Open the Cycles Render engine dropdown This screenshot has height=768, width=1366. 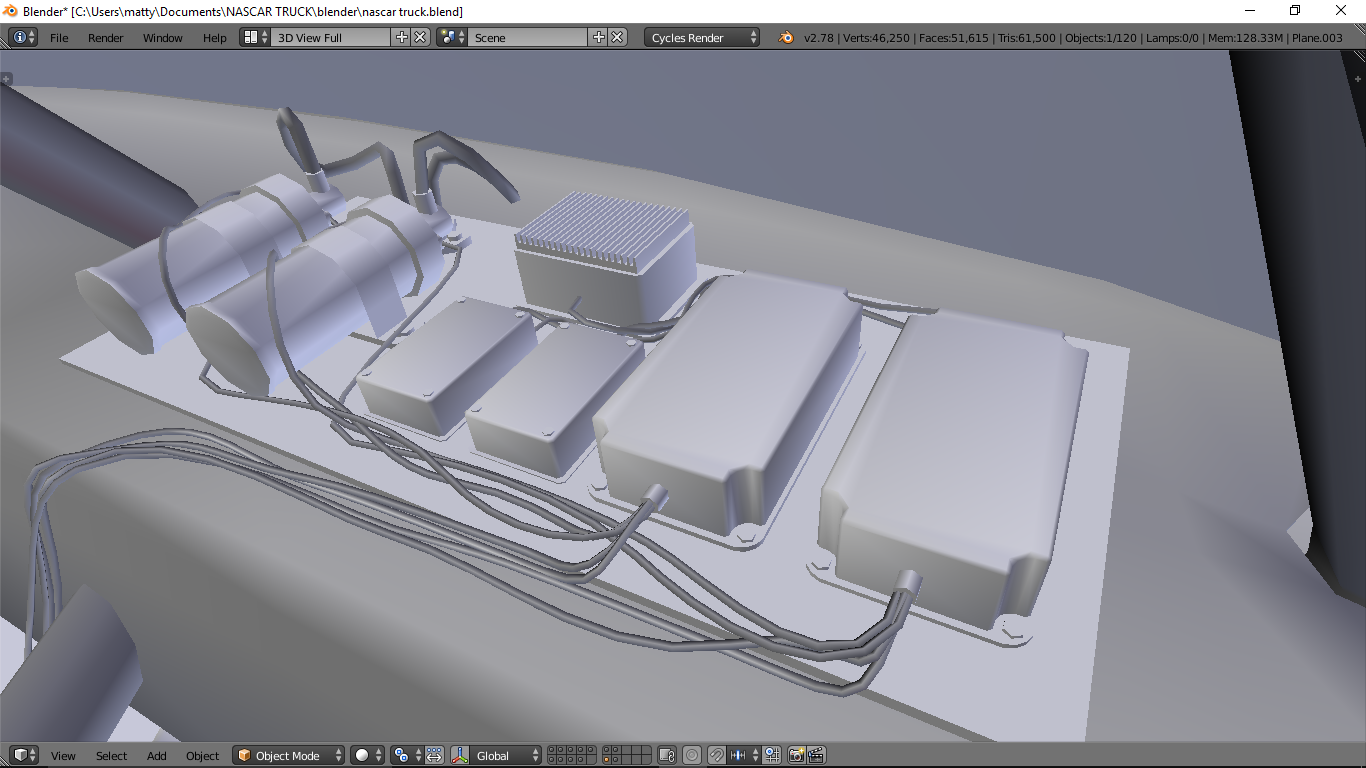tap(702, 37)
